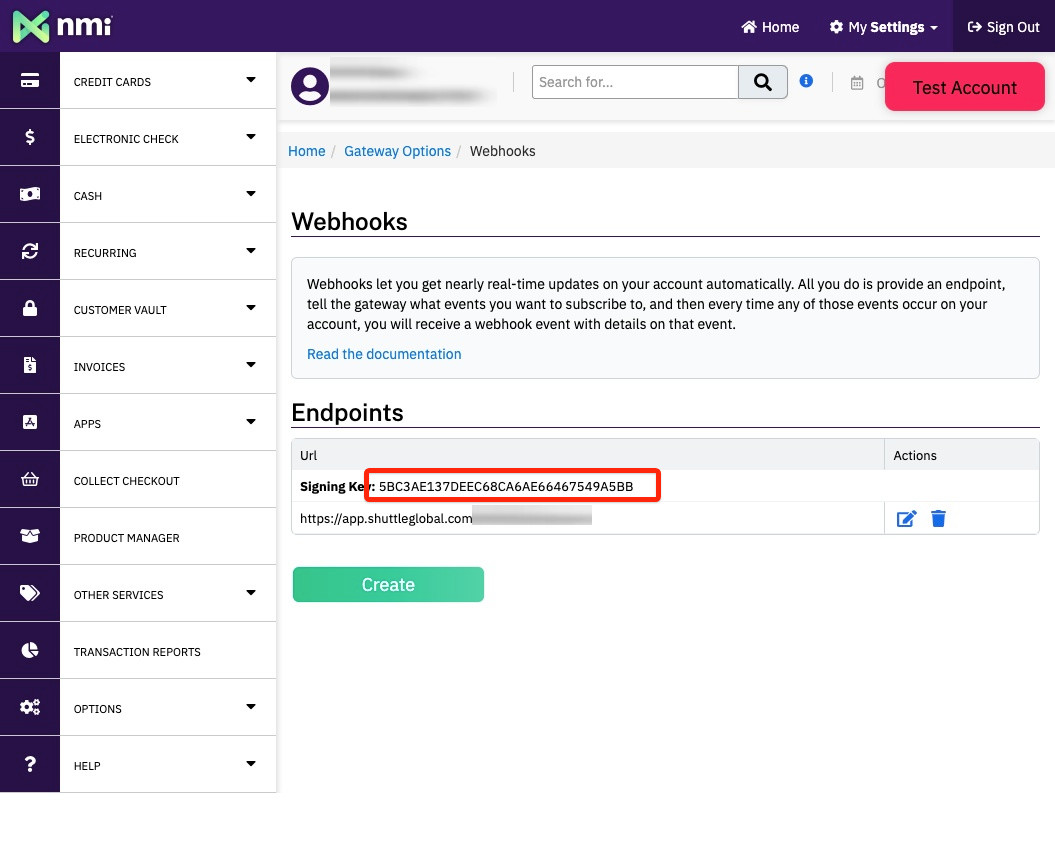Screen dimensions: 1055x851
Task: Expand the Electronic Check menu arrow
Action: 251,137
